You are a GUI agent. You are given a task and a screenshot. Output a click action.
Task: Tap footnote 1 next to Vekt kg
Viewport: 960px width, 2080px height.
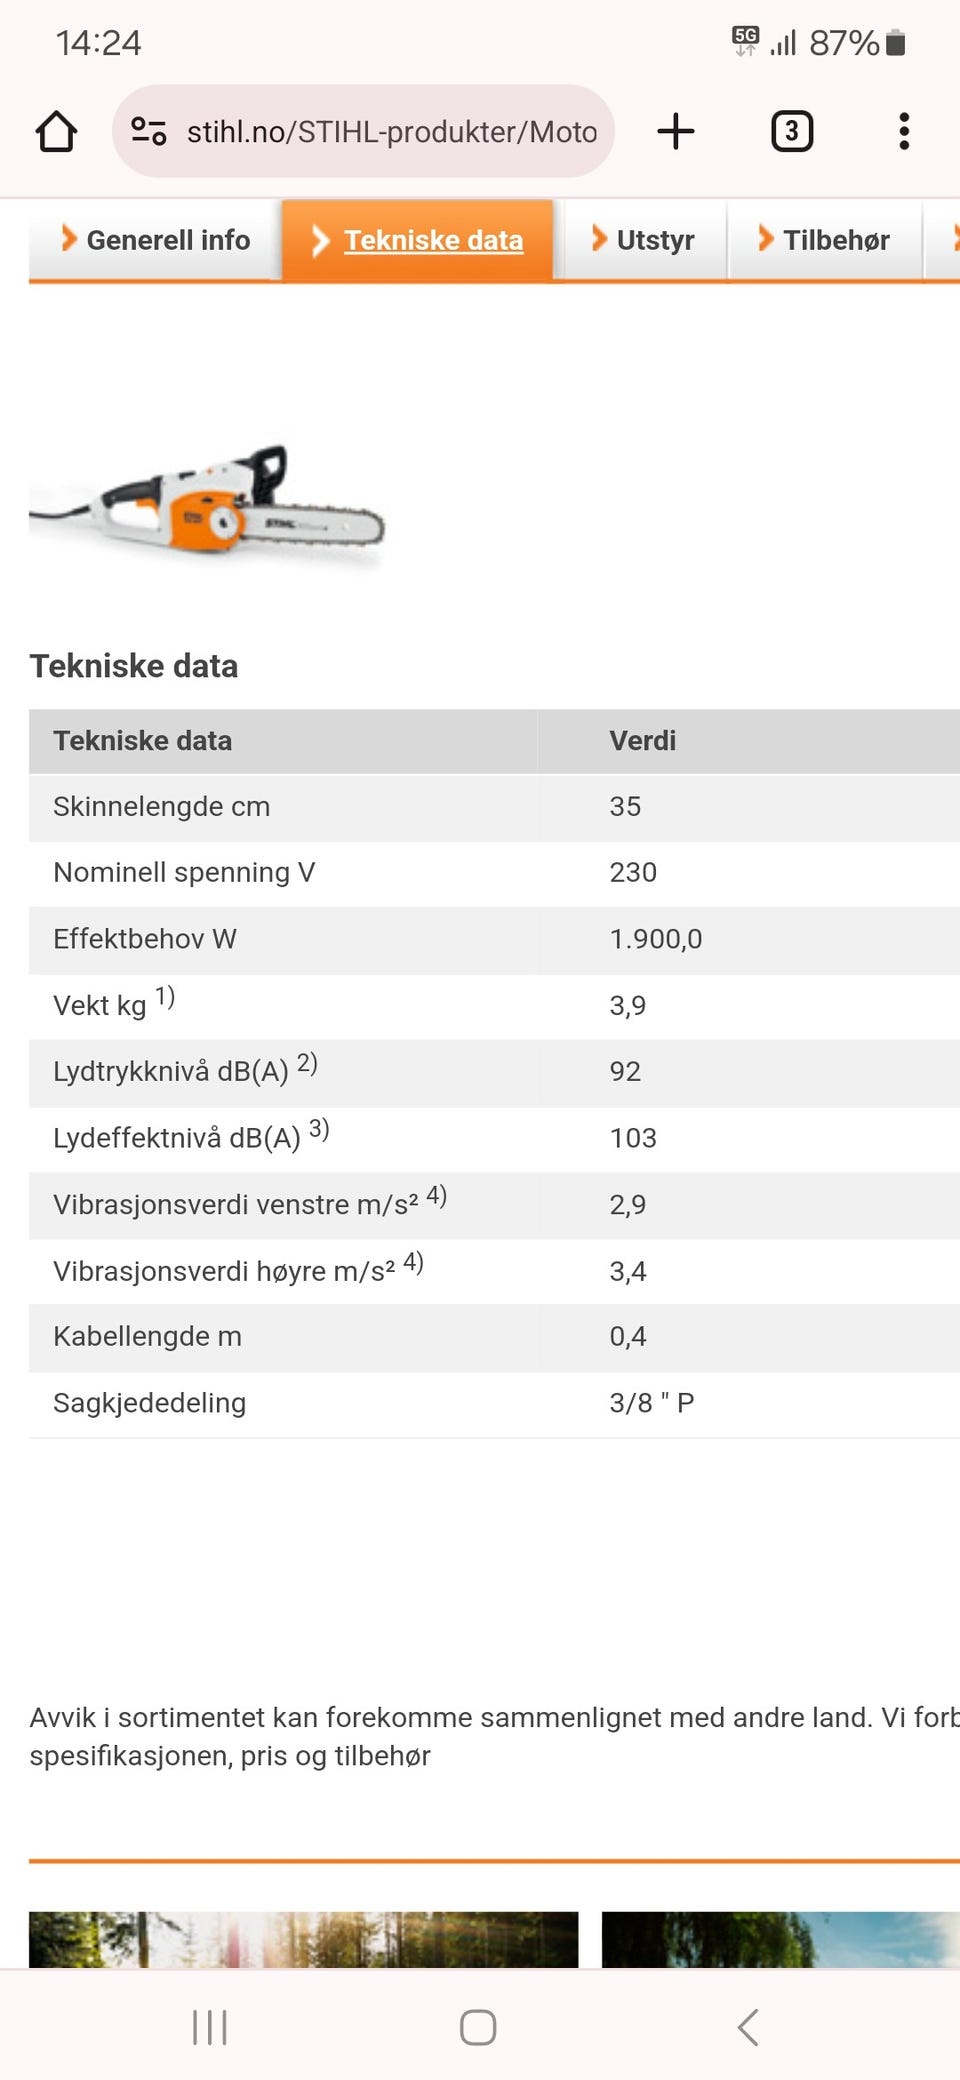coord(165,997)
